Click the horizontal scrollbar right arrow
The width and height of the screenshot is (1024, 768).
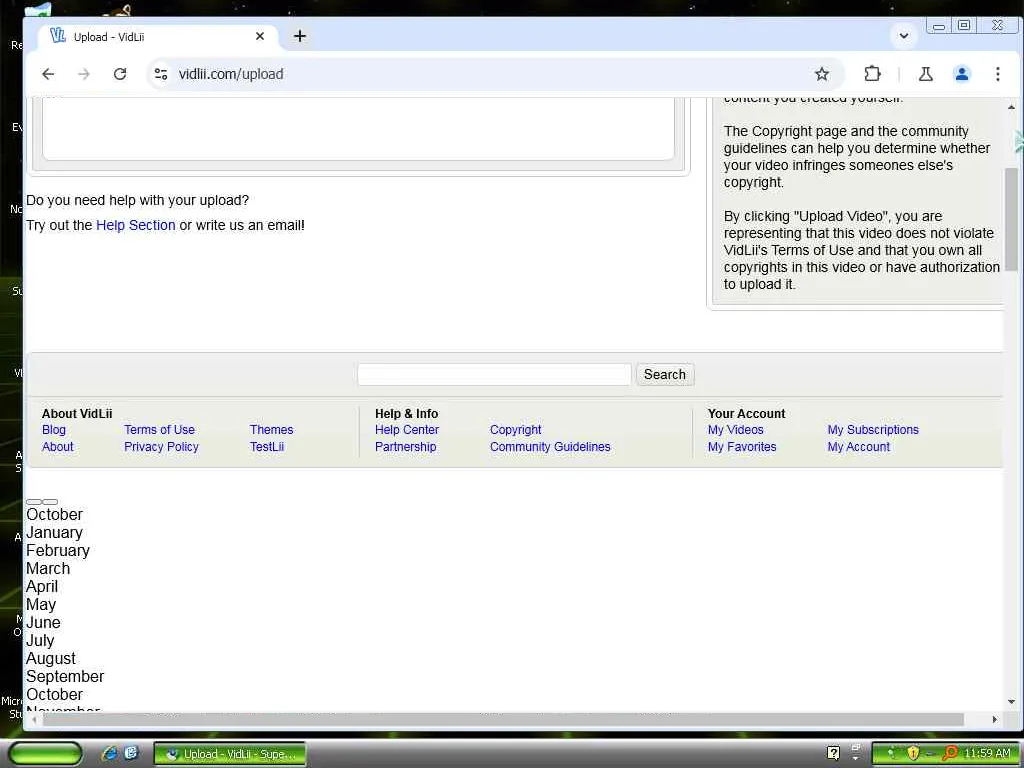pyautogui.click(x=995, y=719)
